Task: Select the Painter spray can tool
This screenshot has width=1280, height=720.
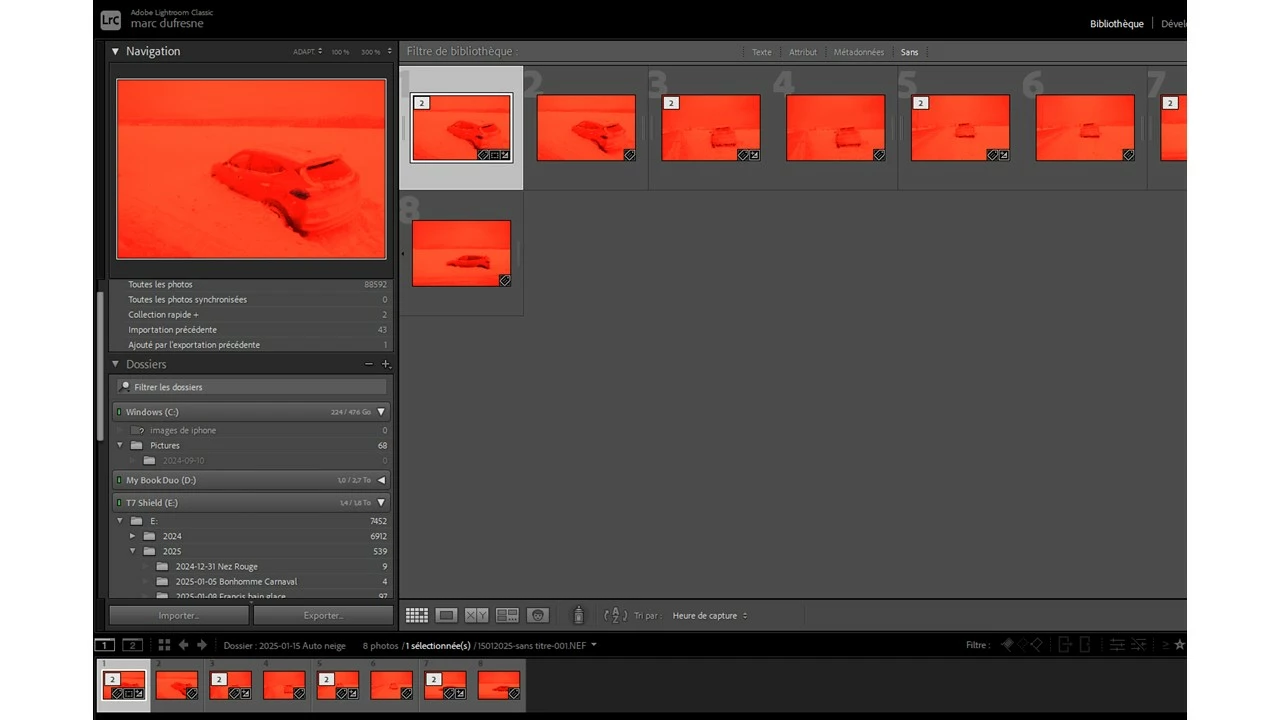Action: 577,615
